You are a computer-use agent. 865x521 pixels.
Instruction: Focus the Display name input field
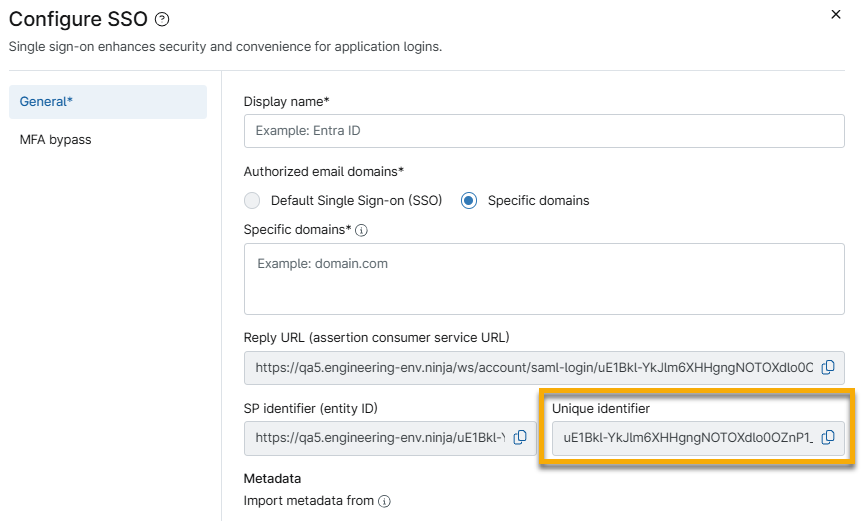[544, 131]
